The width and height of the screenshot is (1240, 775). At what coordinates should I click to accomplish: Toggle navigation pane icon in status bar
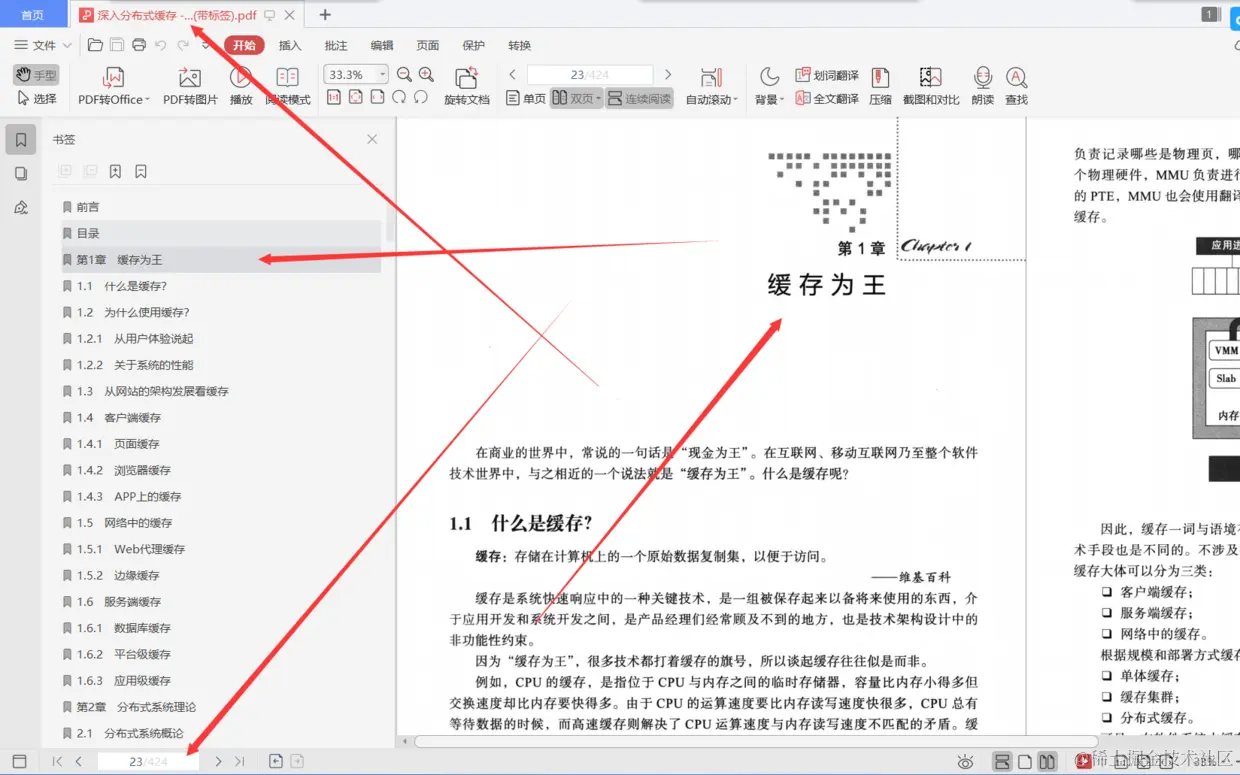pyautogui.click(x=20, y=762)
